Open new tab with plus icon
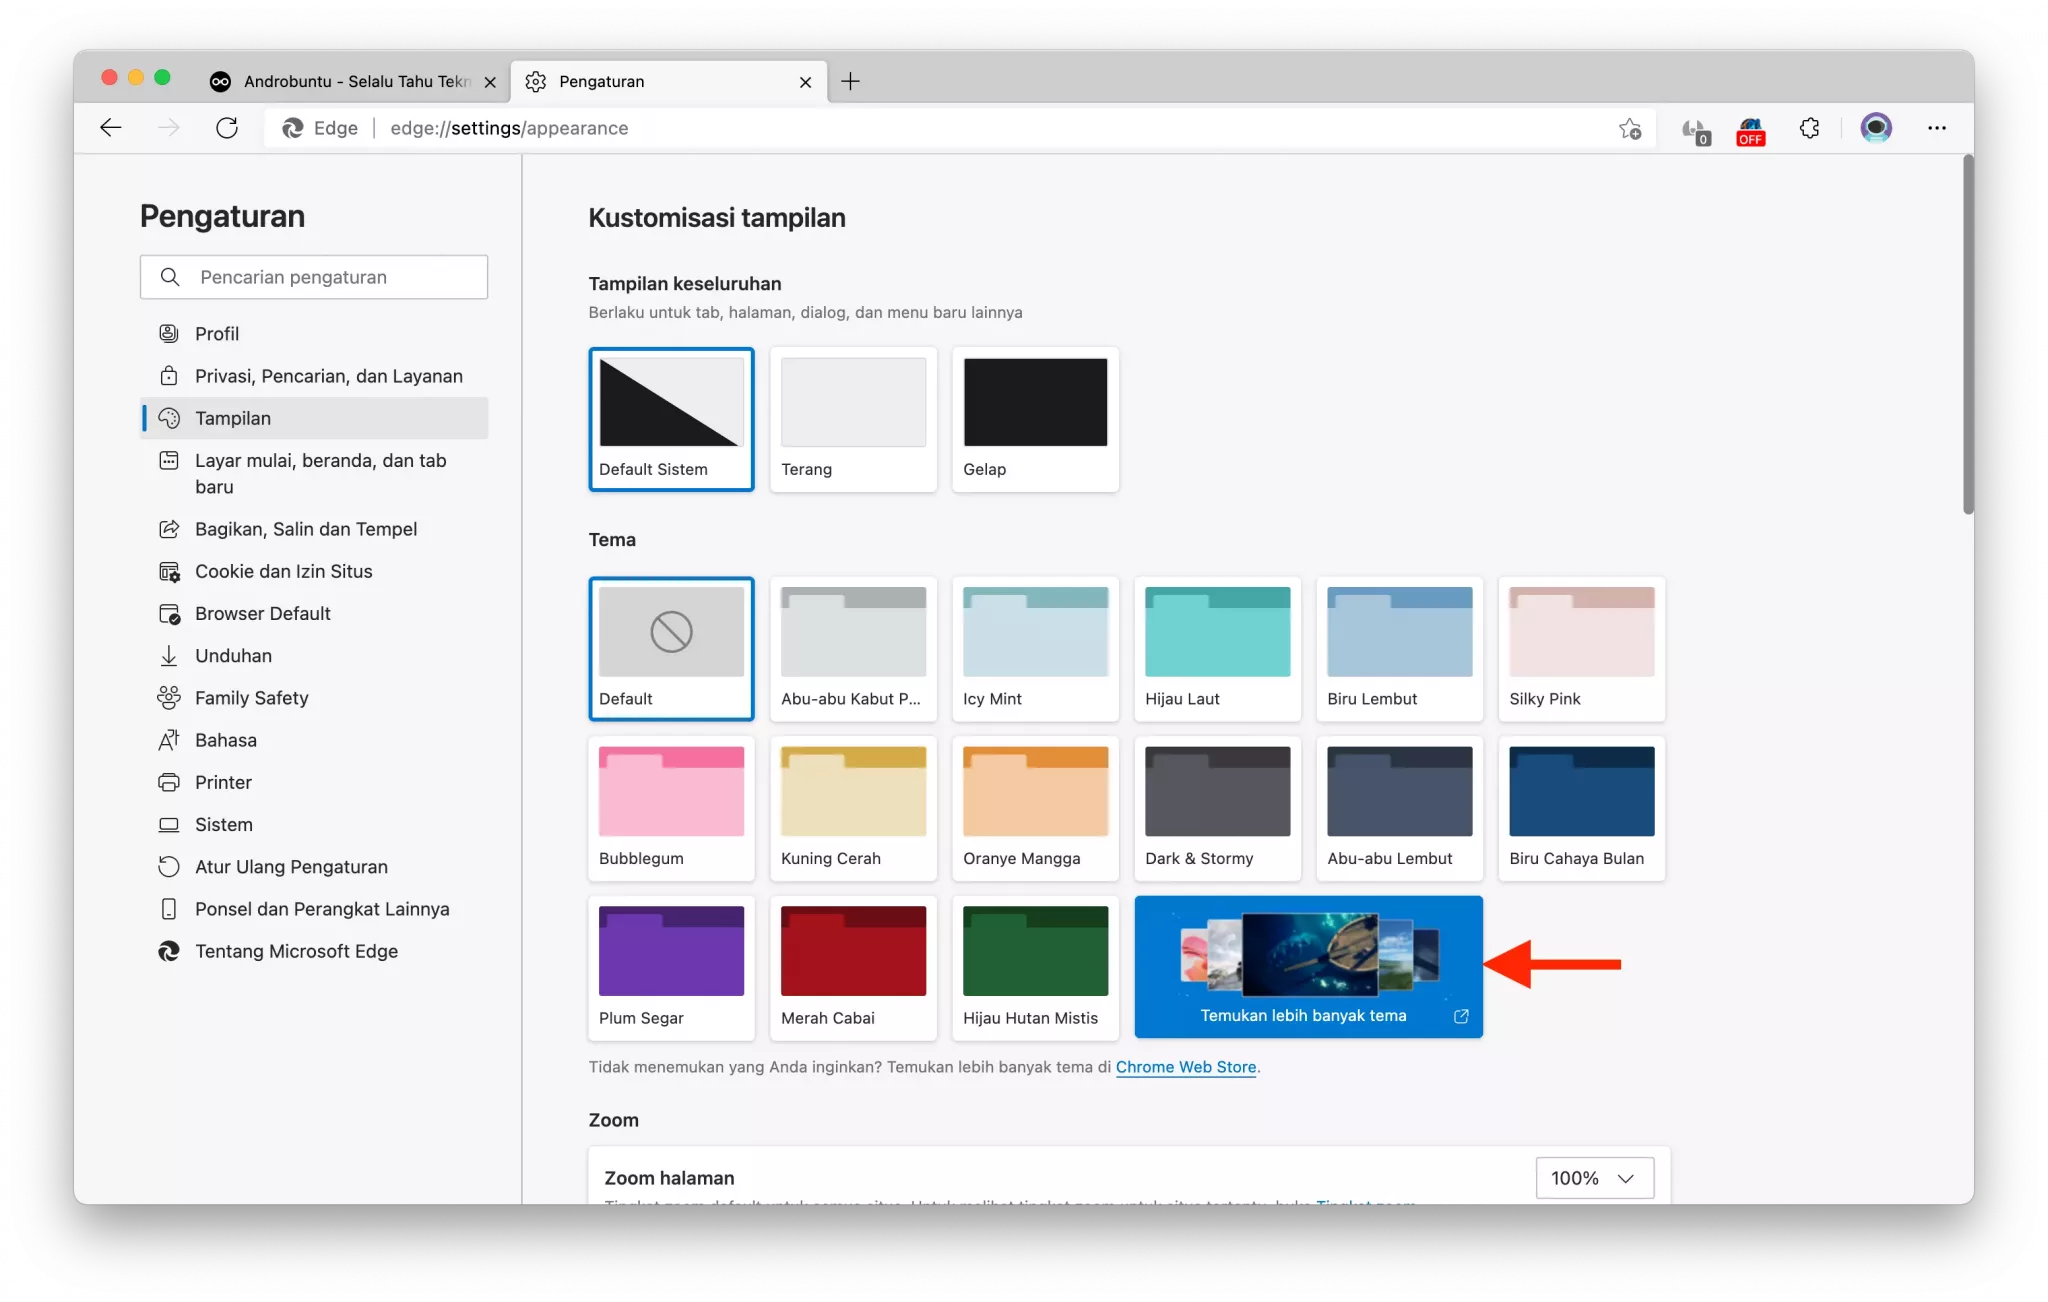Screen dimensions: 2048x1302 851,81
